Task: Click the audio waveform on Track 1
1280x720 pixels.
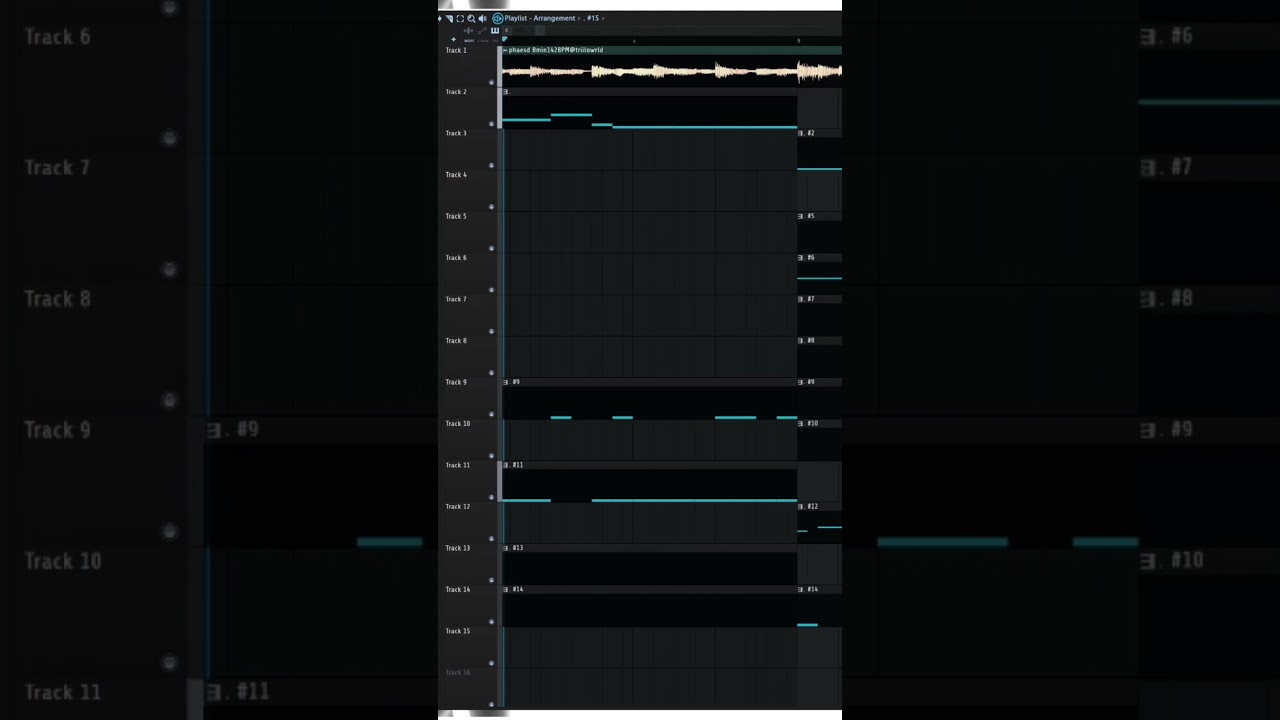Action: click(672, 71)
